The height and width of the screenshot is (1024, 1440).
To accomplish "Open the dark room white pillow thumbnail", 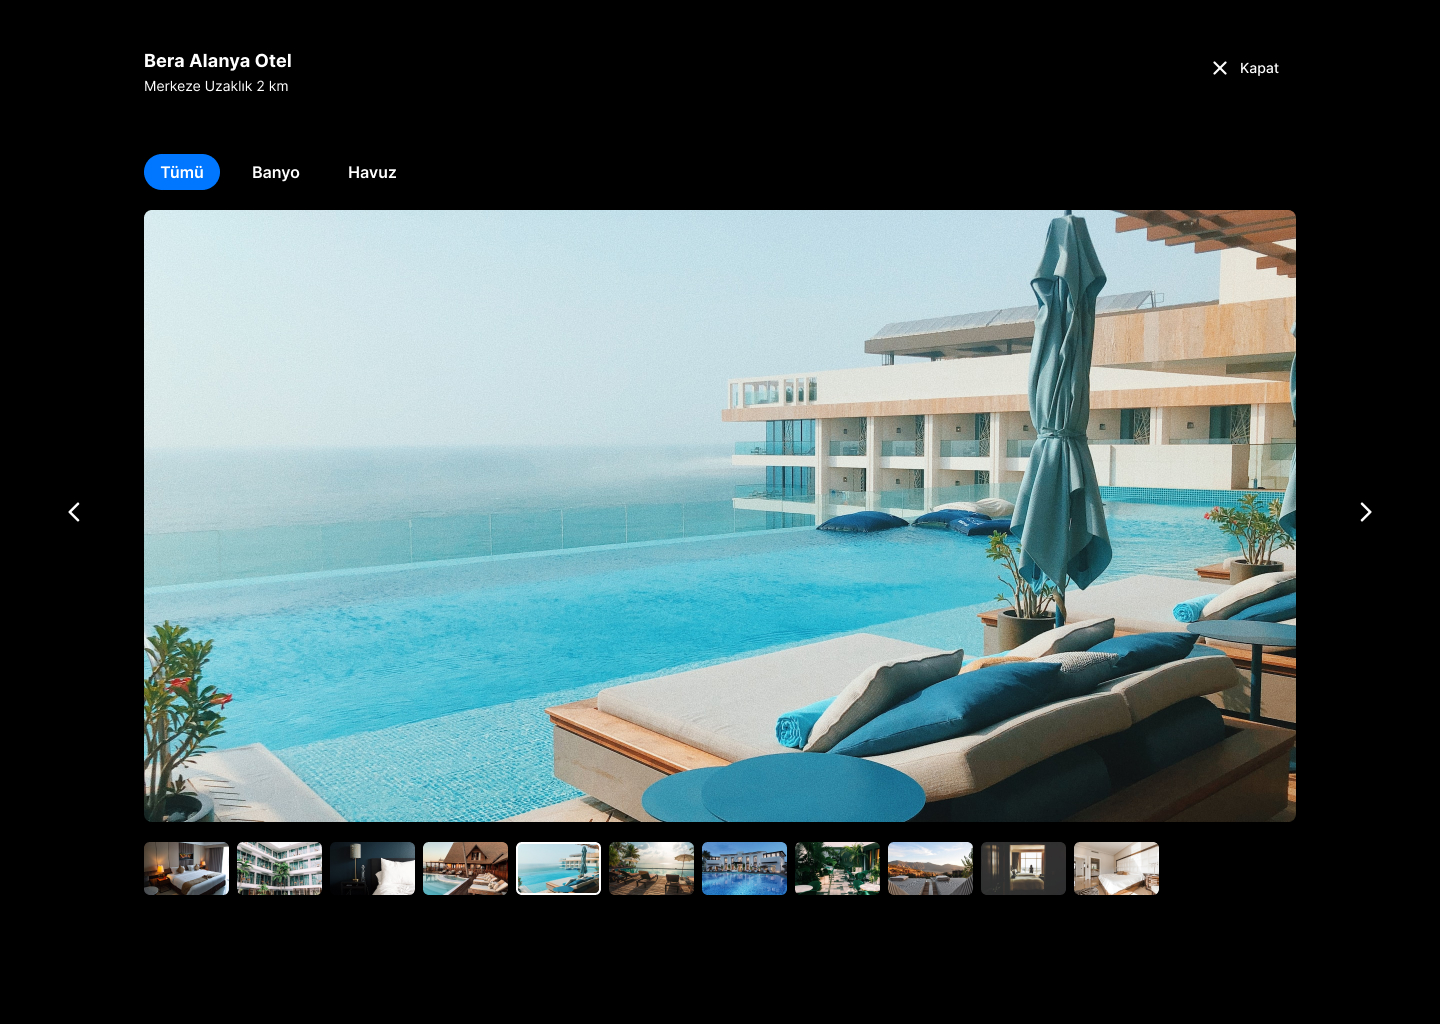I will (x=372, y=868).
